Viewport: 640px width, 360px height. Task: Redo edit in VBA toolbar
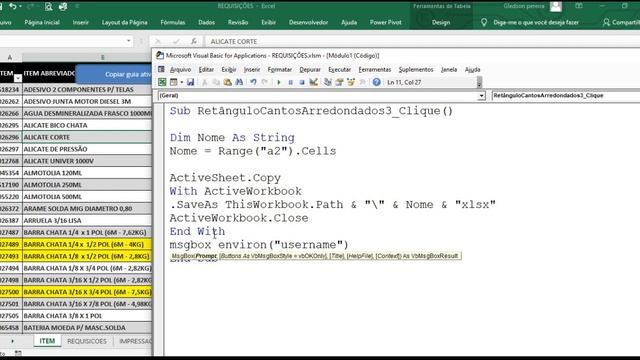click(264, 82)
